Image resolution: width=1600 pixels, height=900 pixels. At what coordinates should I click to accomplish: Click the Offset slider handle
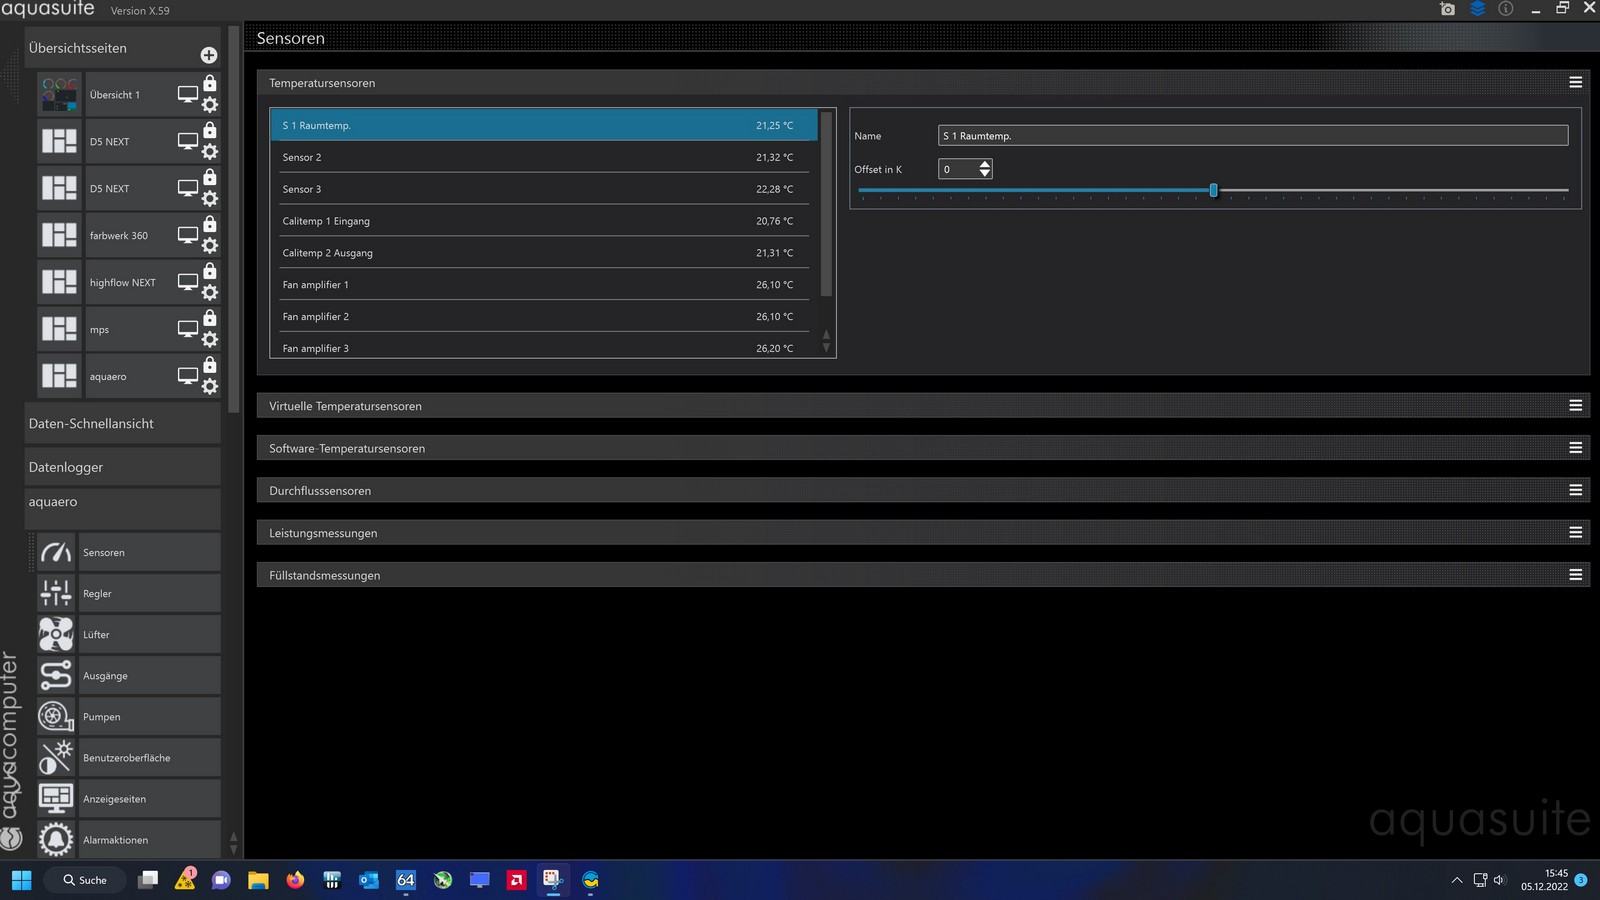pos(1213,190)
